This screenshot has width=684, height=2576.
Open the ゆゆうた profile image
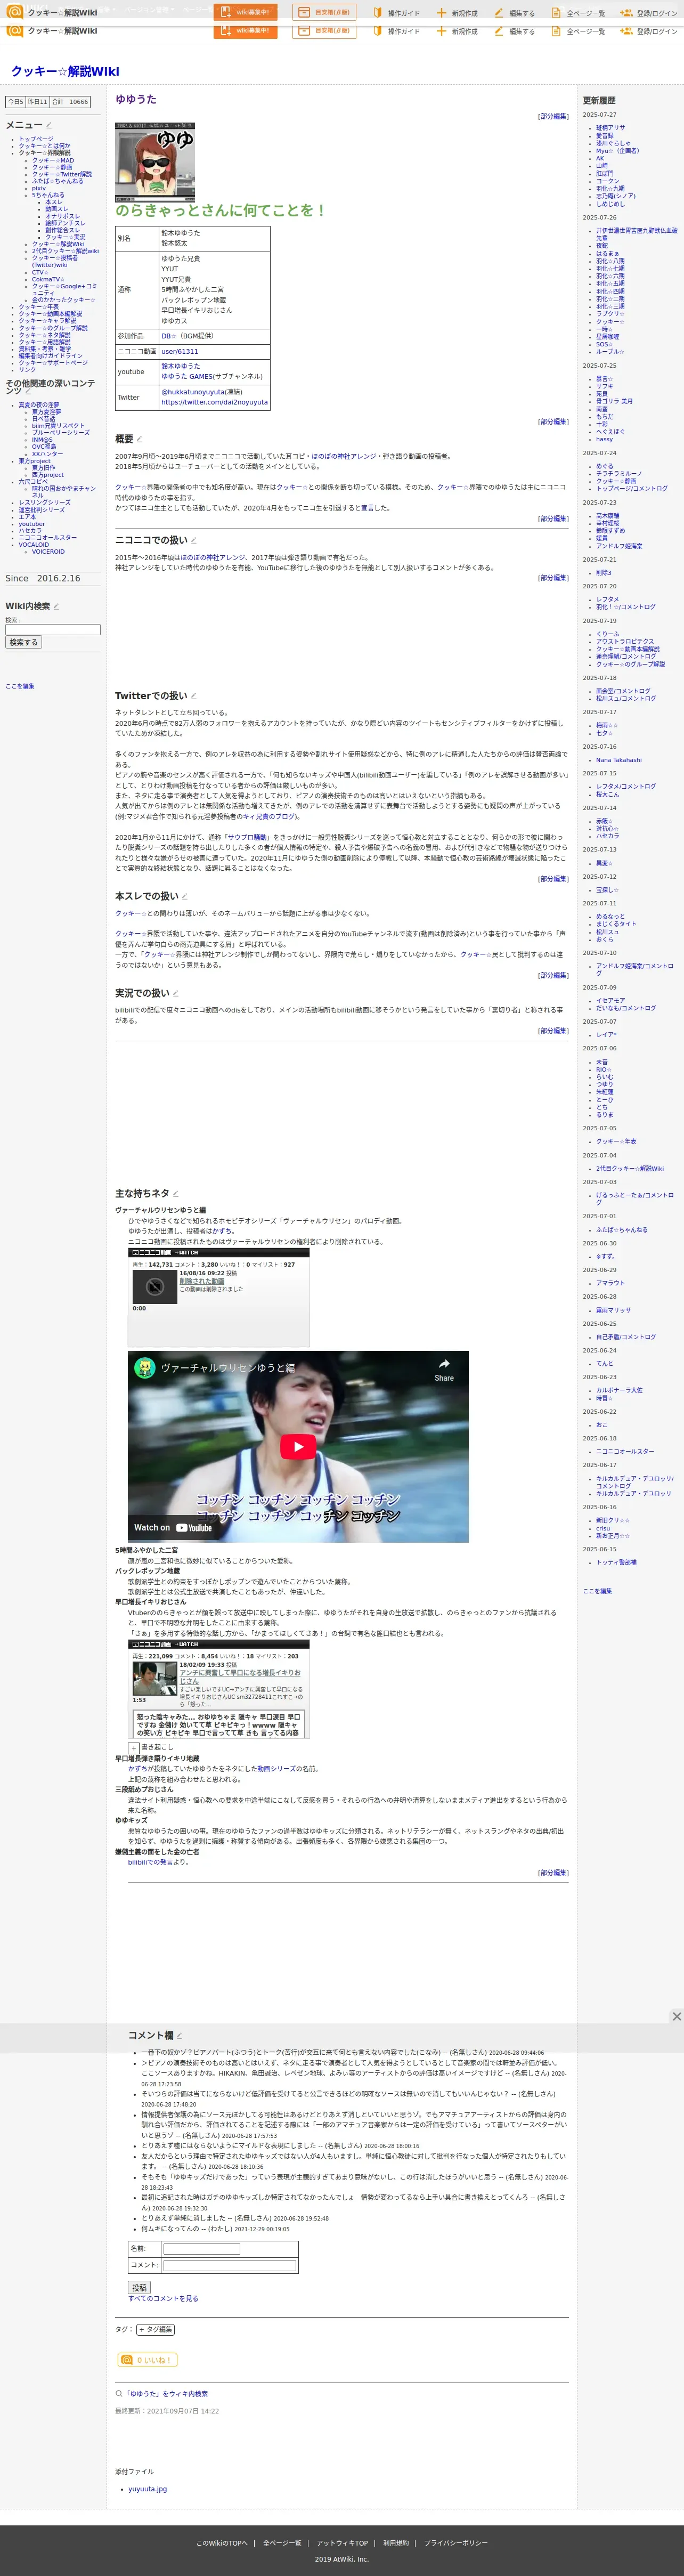(x=155, y=162)
